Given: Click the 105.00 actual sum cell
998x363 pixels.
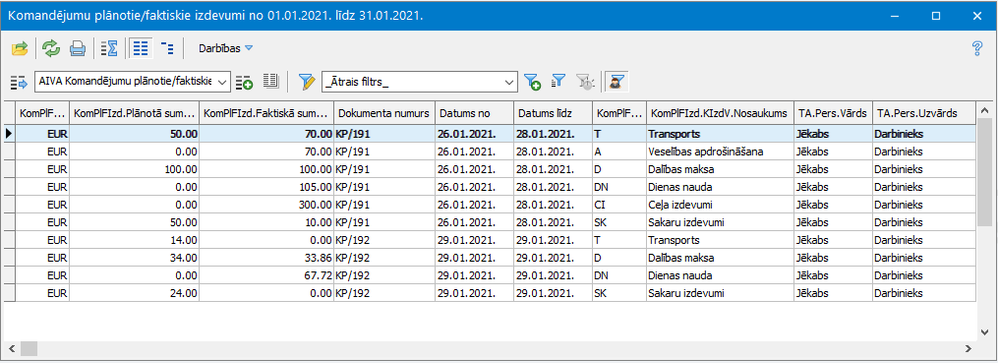Looking at the screenshot, I should click(267, 187).
